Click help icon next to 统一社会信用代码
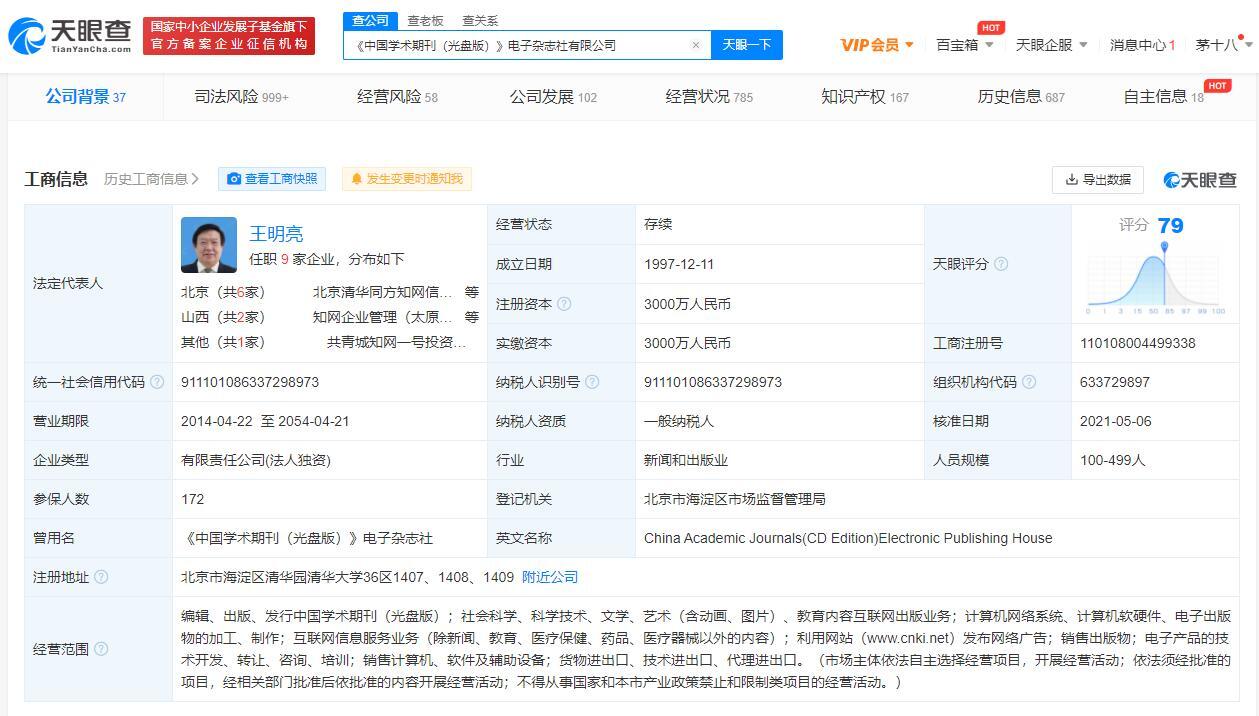 pyautogui.click(x=157, y=382)
